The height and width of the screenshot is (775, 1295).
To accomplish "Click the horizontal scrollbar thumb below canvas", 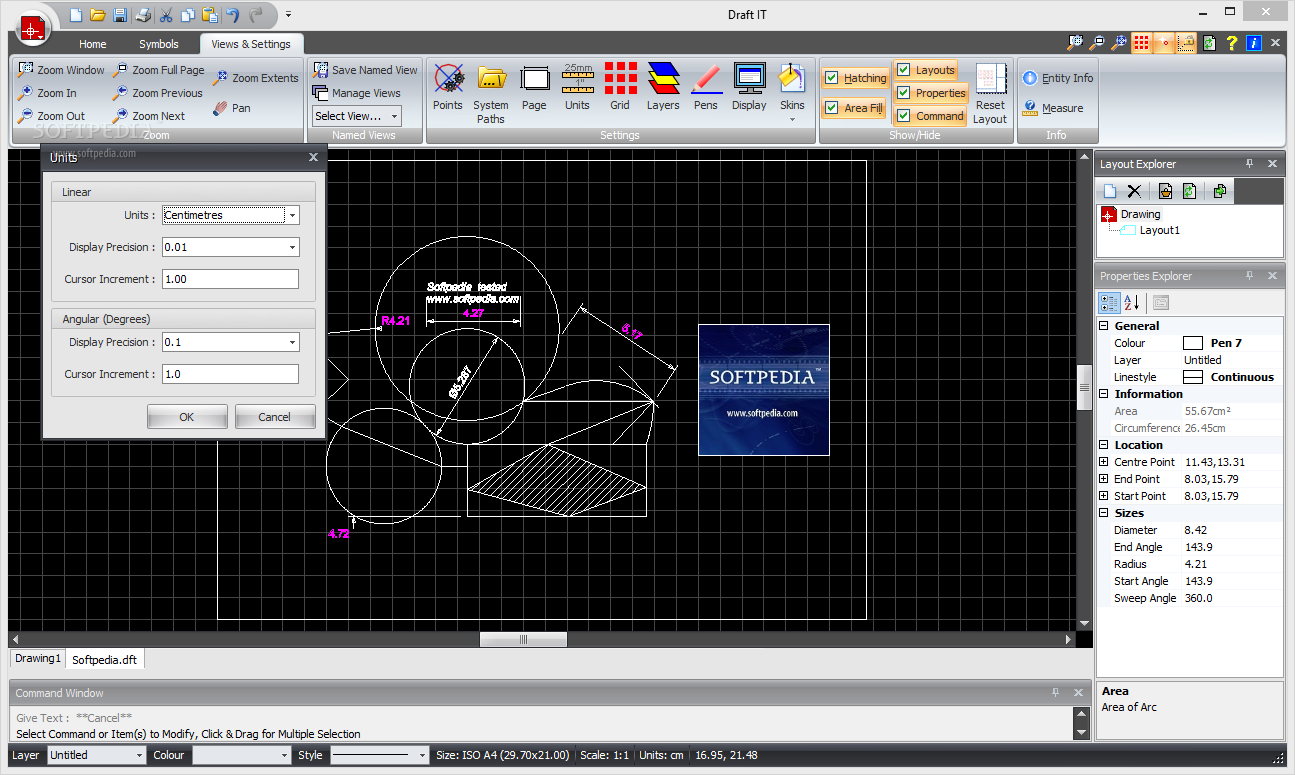I will point(523,639).
